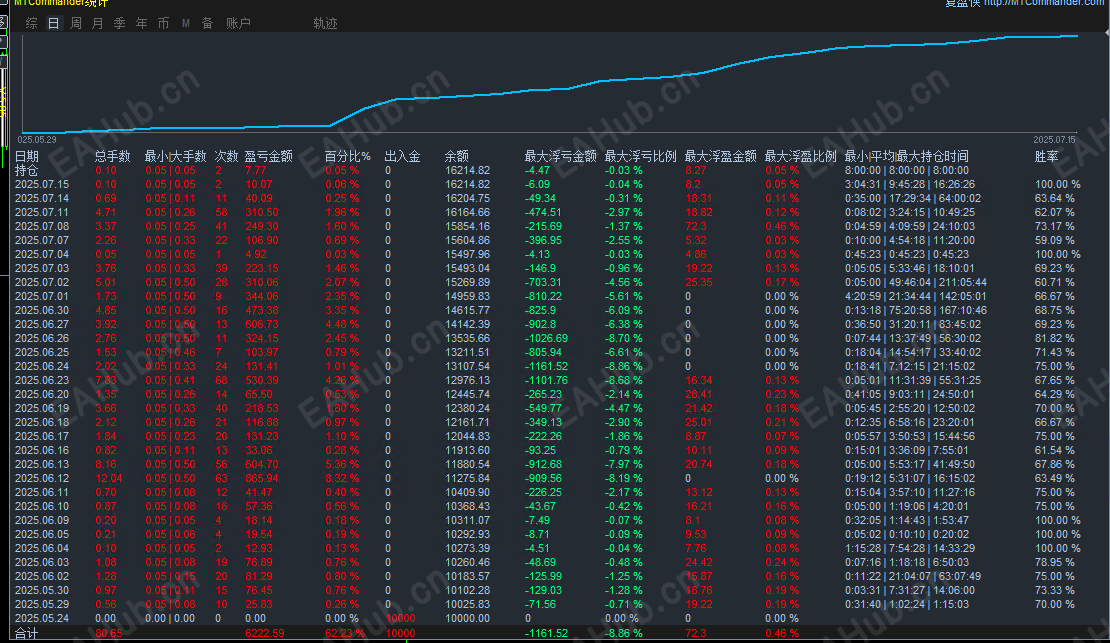The width and height of the screenshot is (1110, 643).
Task: Click chart end date label 2025.07.15
Action: (x=1054, y=140)
